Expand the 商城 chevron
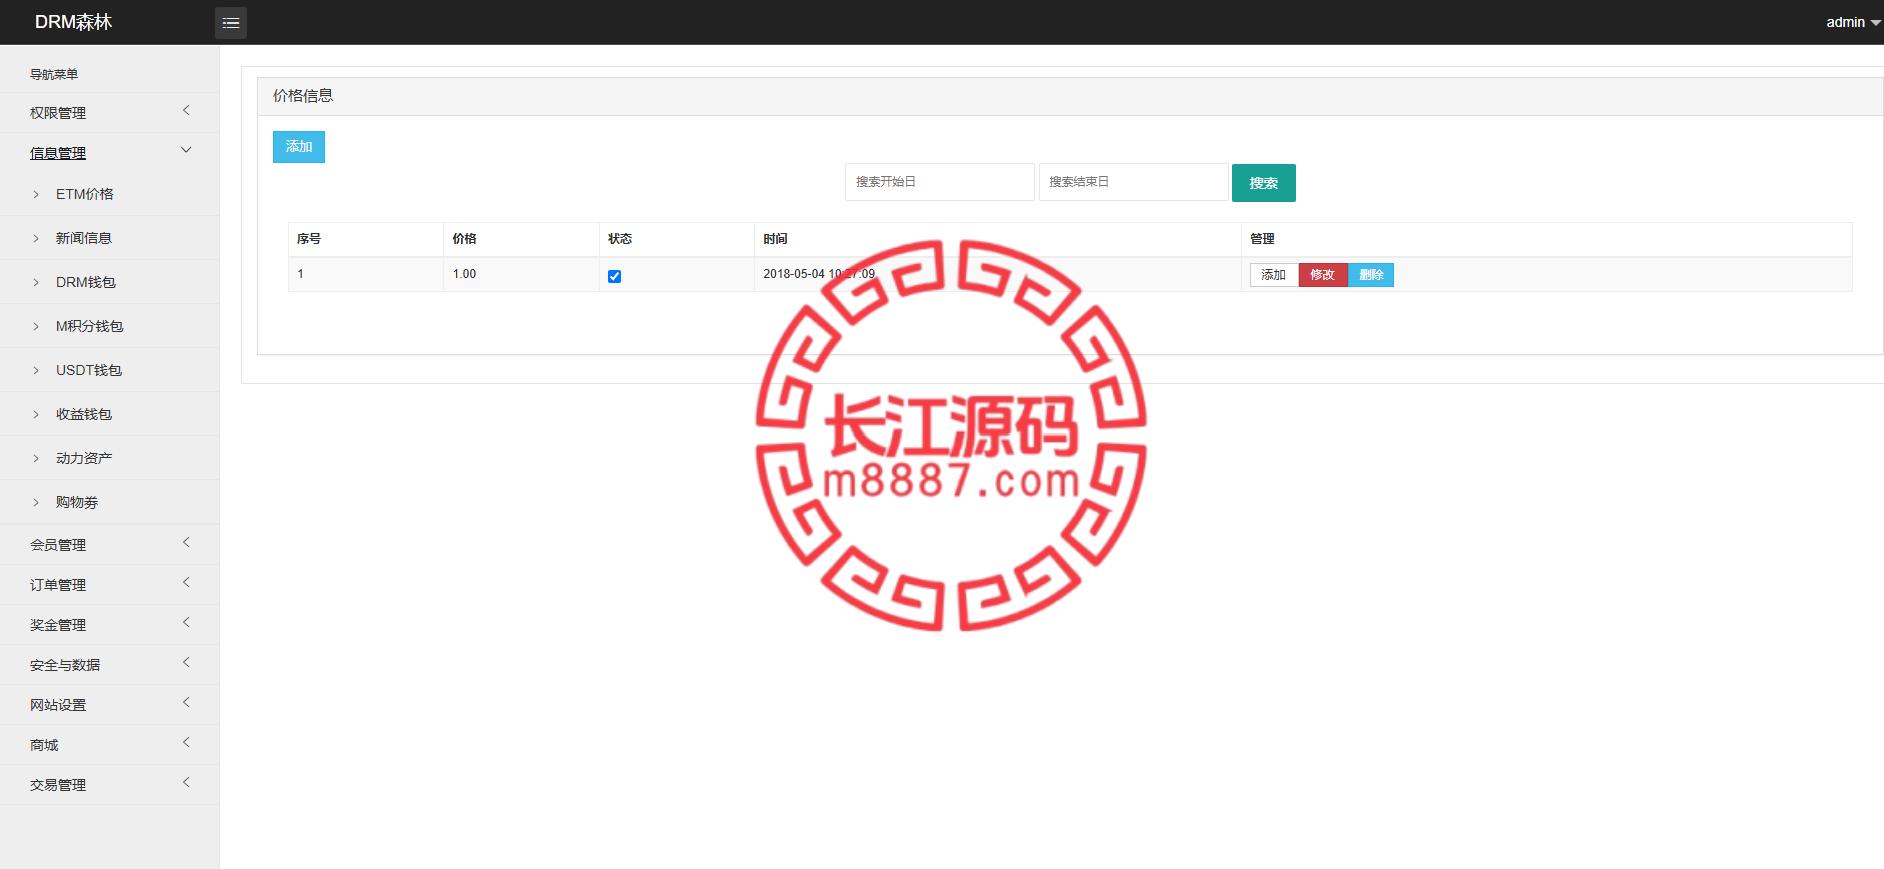This screenshot has height=869, width=1884. [186, 743]
